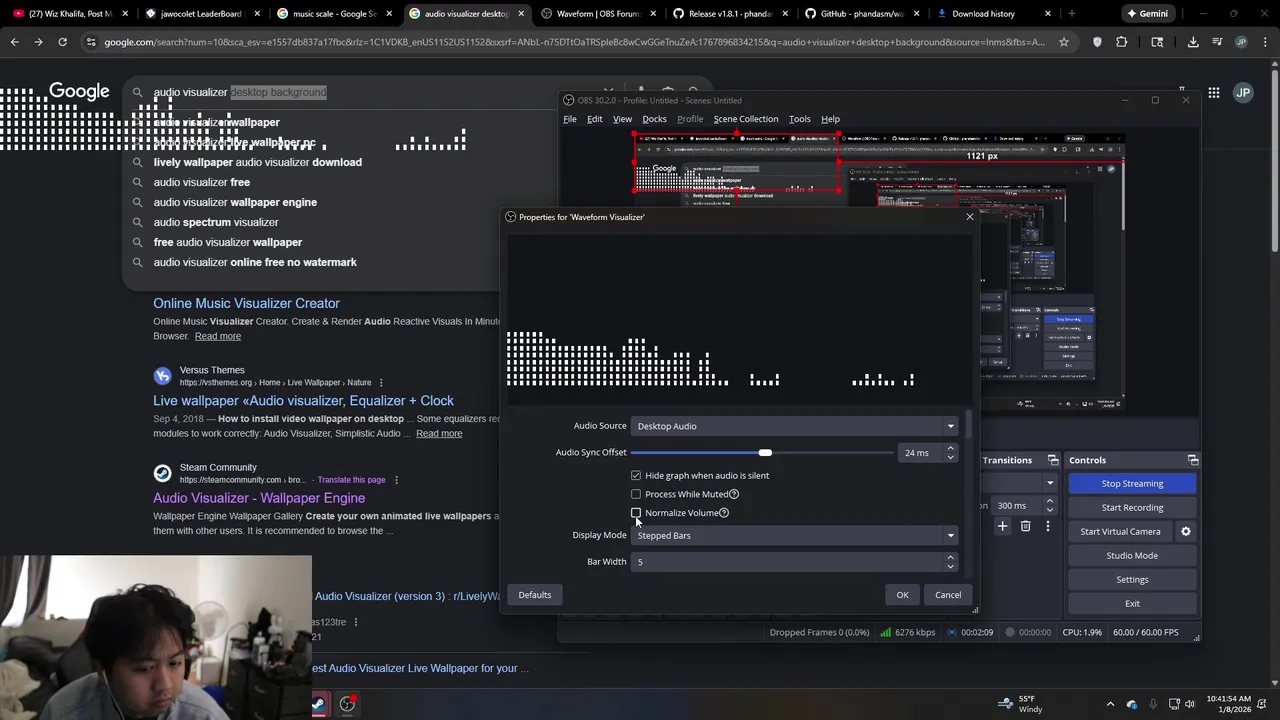Image resolution: width=1280 pixels, height=720 pixels.
Task: Open the weather widget showing 55°F Windy
Action: pos(1021,704)
